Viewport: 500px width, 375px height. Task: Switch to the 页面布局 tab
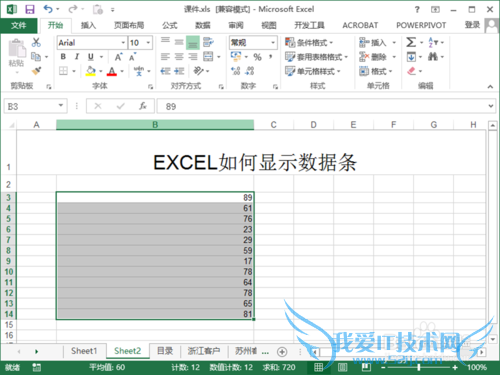(129, 25)
